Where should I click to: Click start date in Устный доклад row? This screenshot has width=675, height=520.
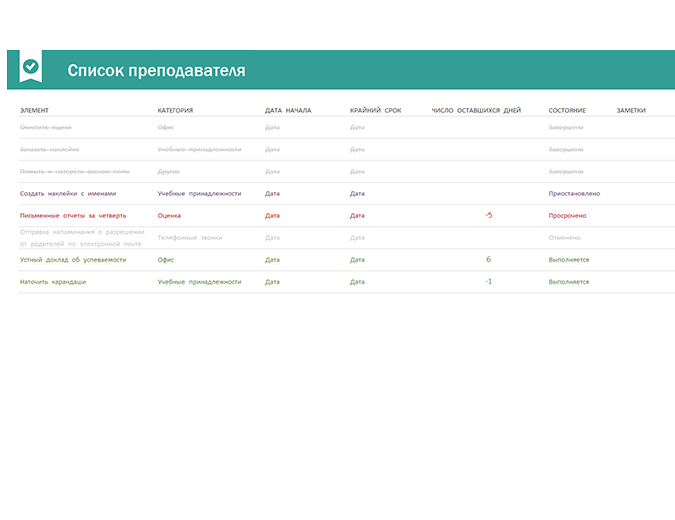click(x=272, y=260)
